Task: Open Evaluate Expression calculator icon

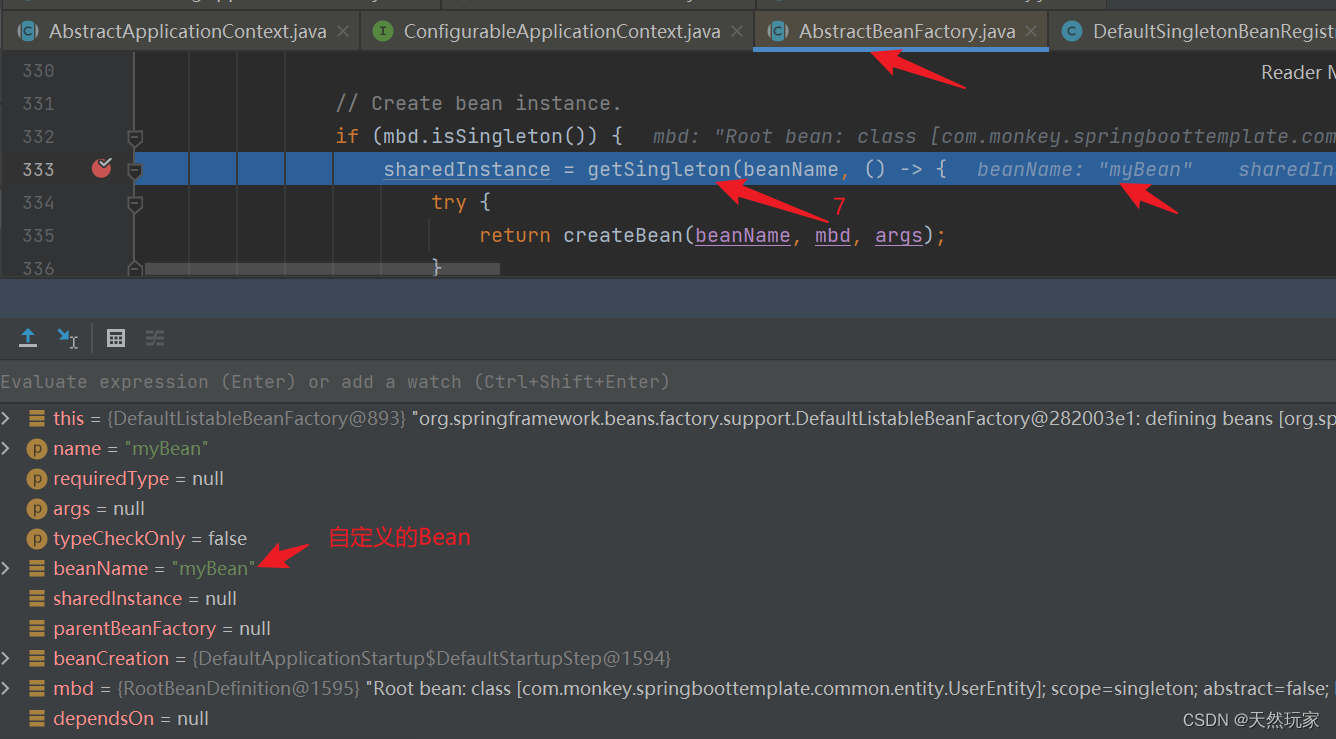Action: pyautogui.click(x=116, y=338)
